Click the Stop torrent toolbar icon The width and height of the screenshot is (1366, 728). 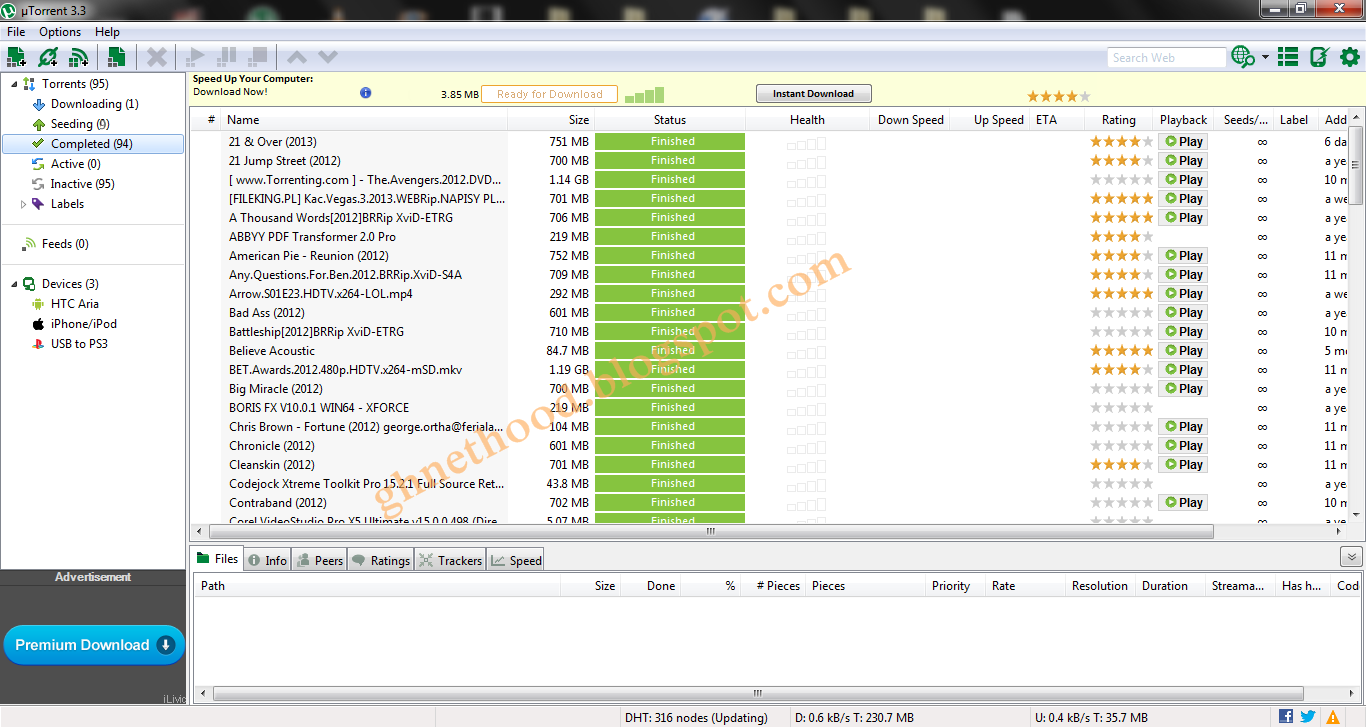(x=258, y=57)
